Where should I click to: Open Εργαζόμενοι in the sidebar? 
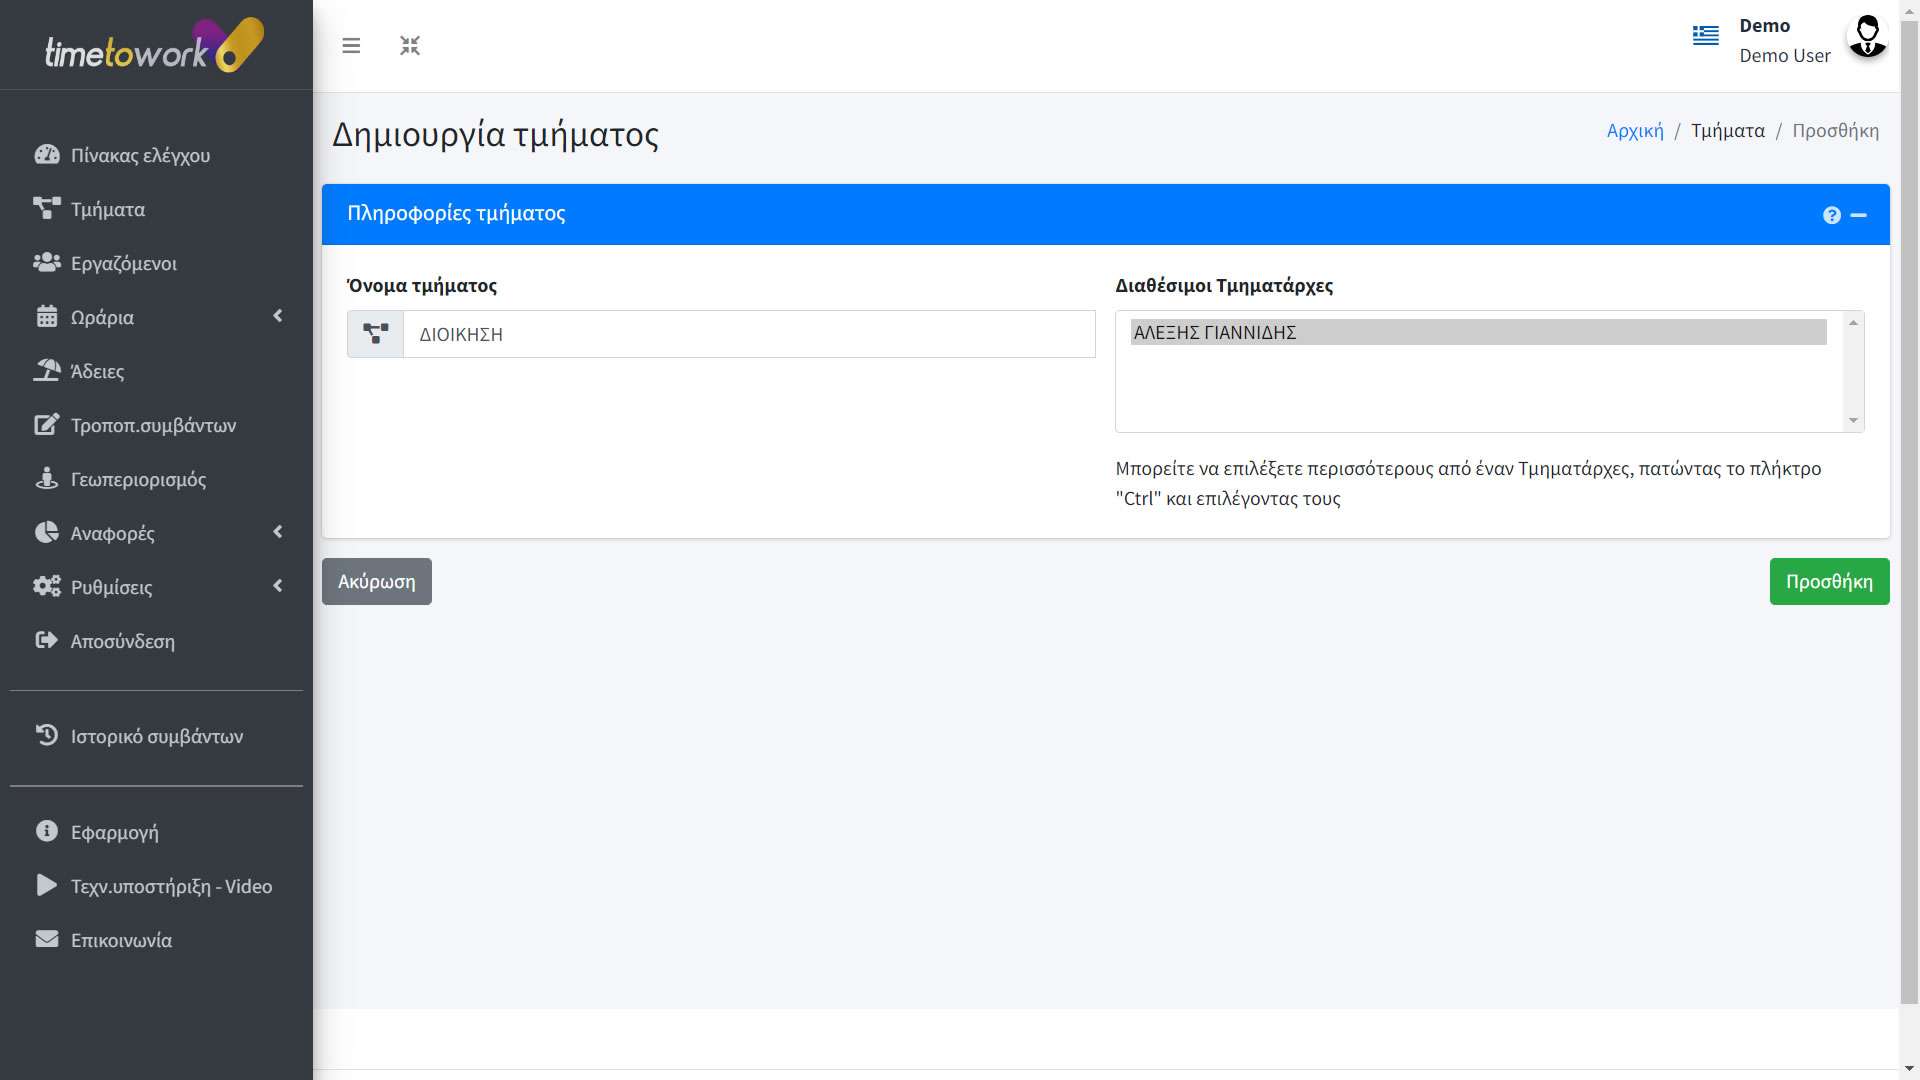(x=123, y=263)
